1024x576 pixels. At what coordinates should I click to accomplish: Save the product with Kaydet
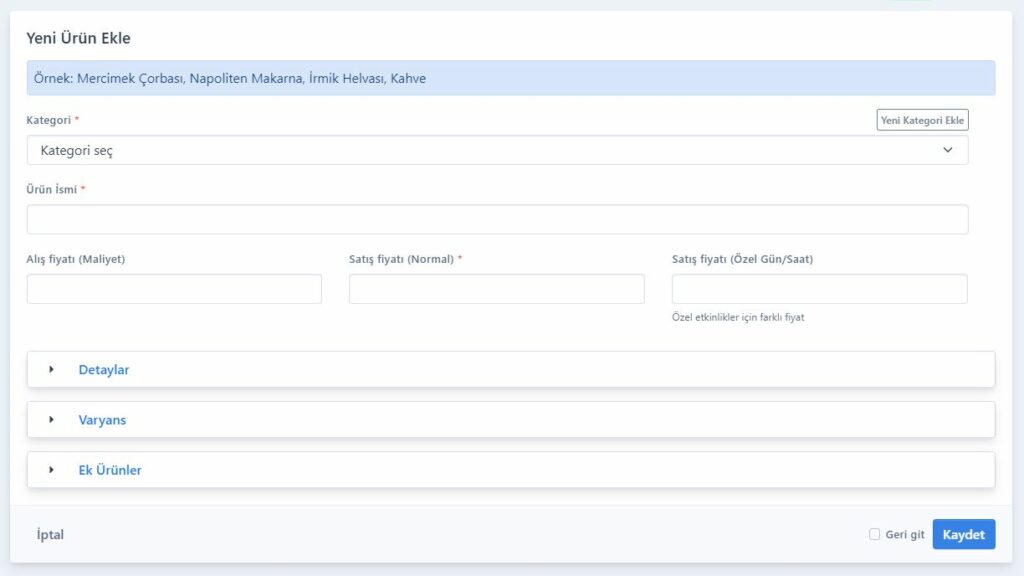coord(963,535)
